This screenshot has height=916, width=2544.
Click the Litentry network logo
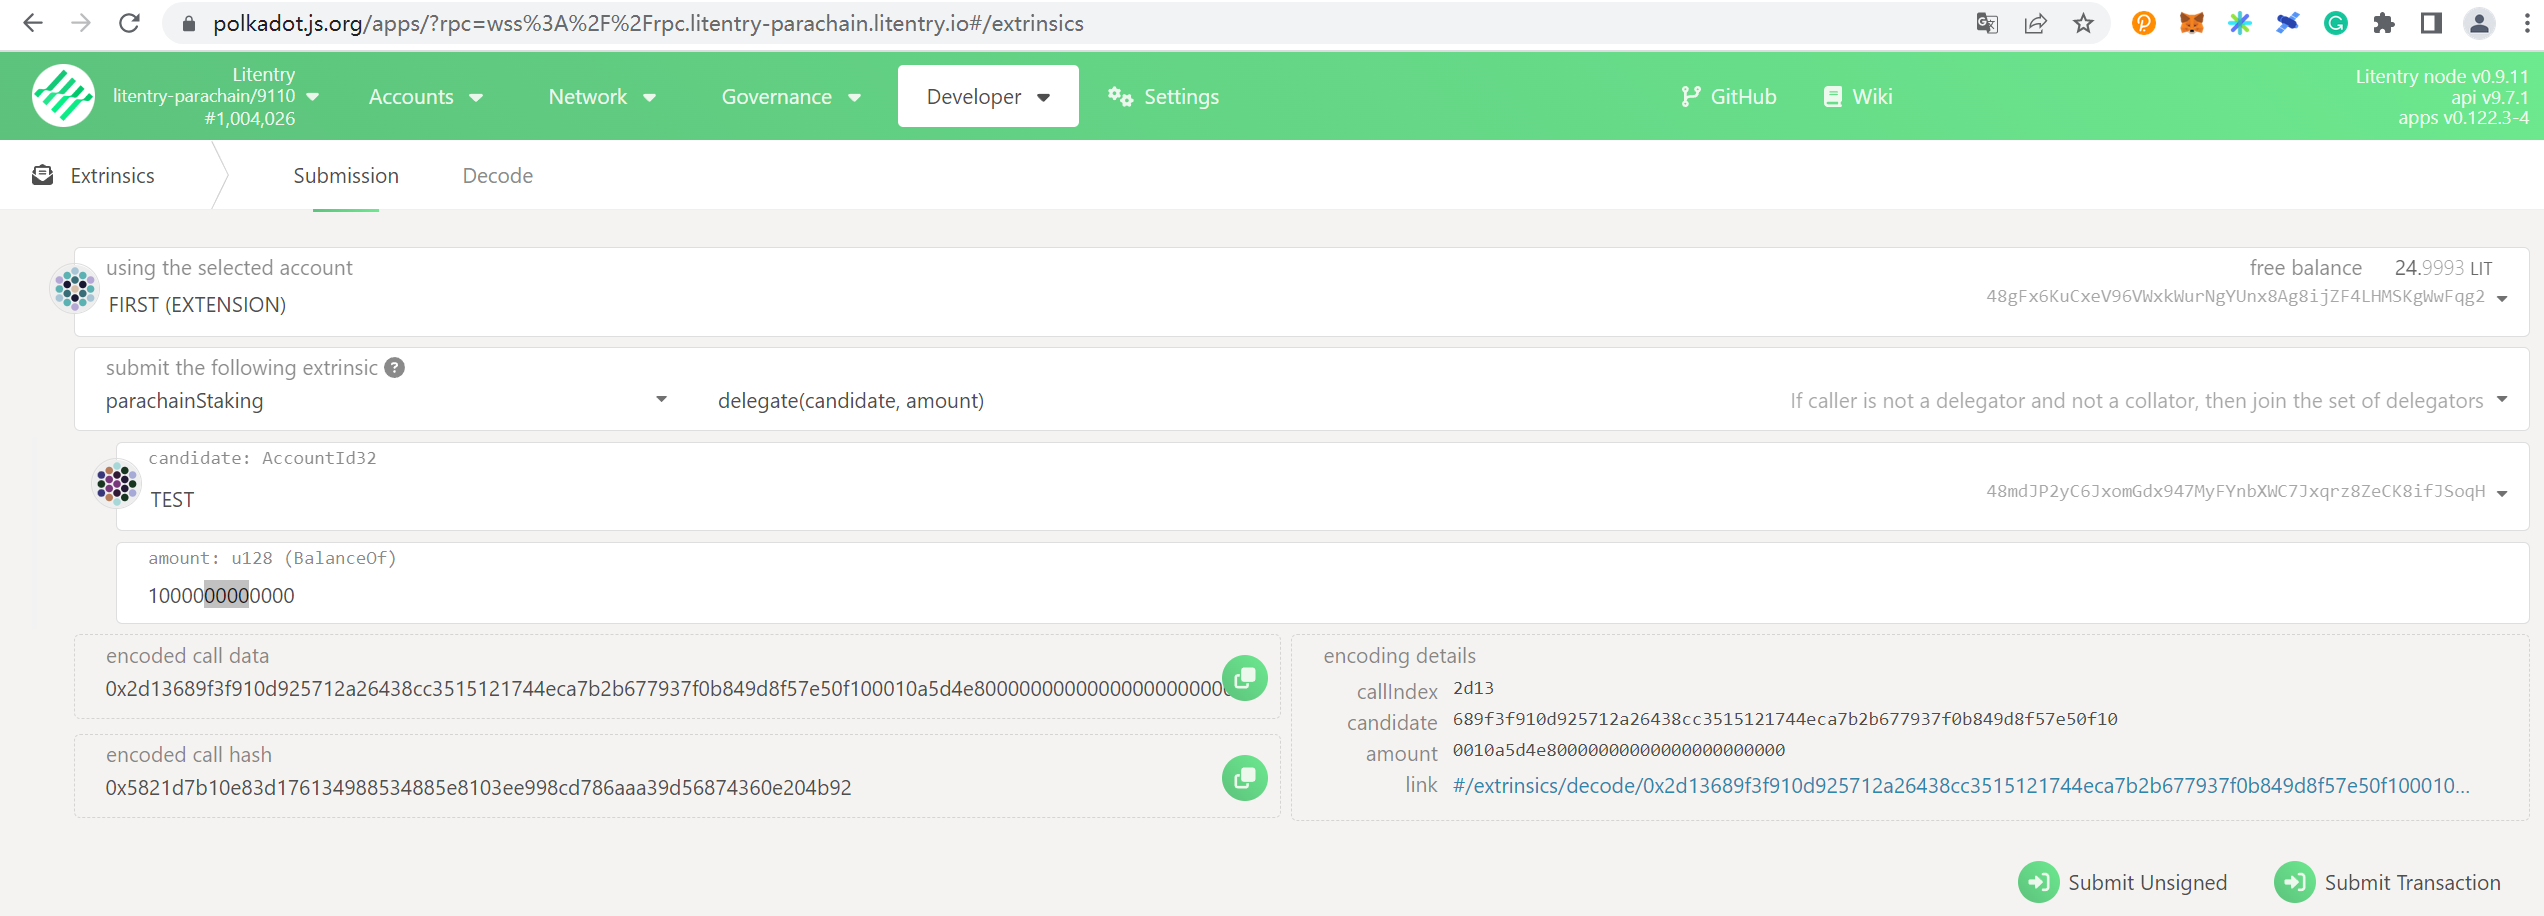63,96
